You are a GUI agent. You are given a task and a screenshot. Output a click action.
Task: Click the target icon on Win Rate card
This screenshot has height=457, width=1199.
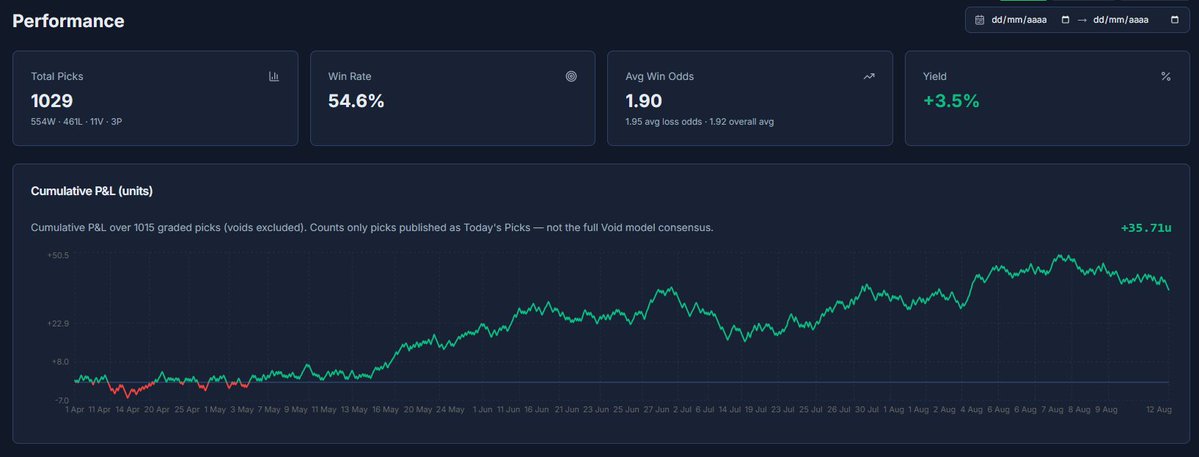coord(571,76)
